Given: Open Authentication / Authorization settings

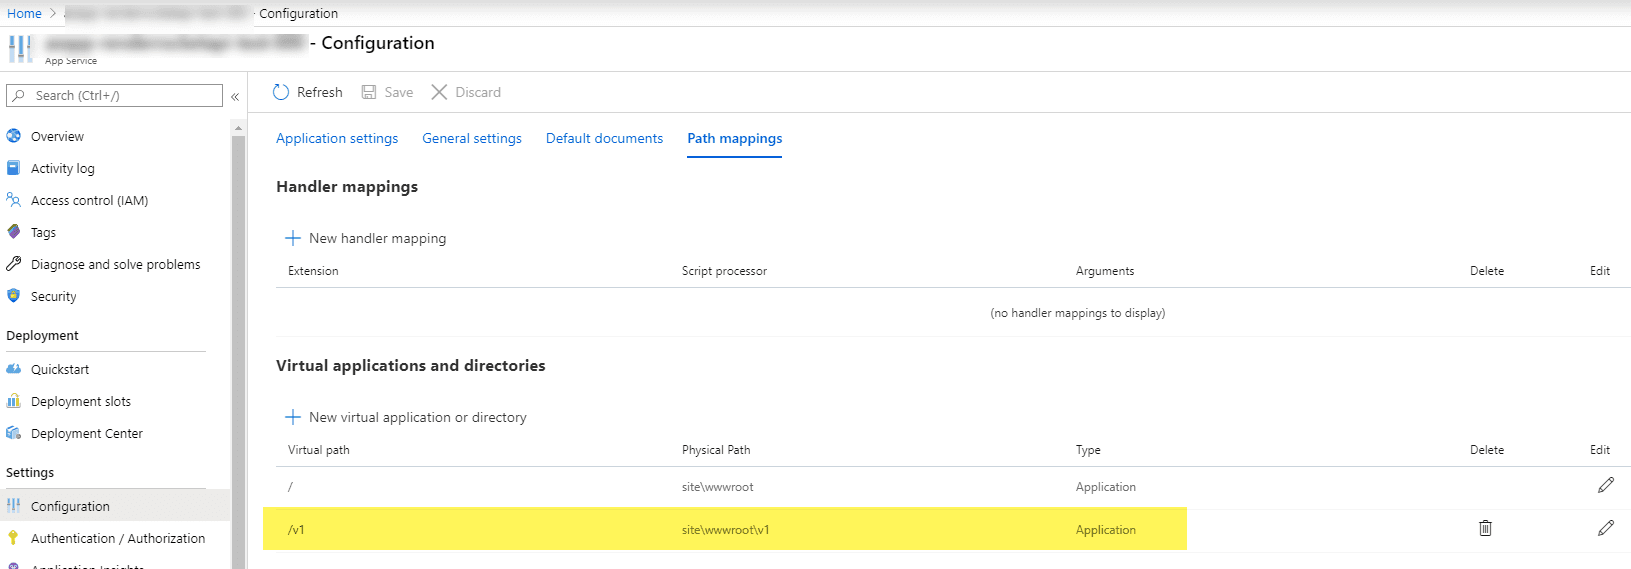Looking at the screenshot, I should click(117, 539).
